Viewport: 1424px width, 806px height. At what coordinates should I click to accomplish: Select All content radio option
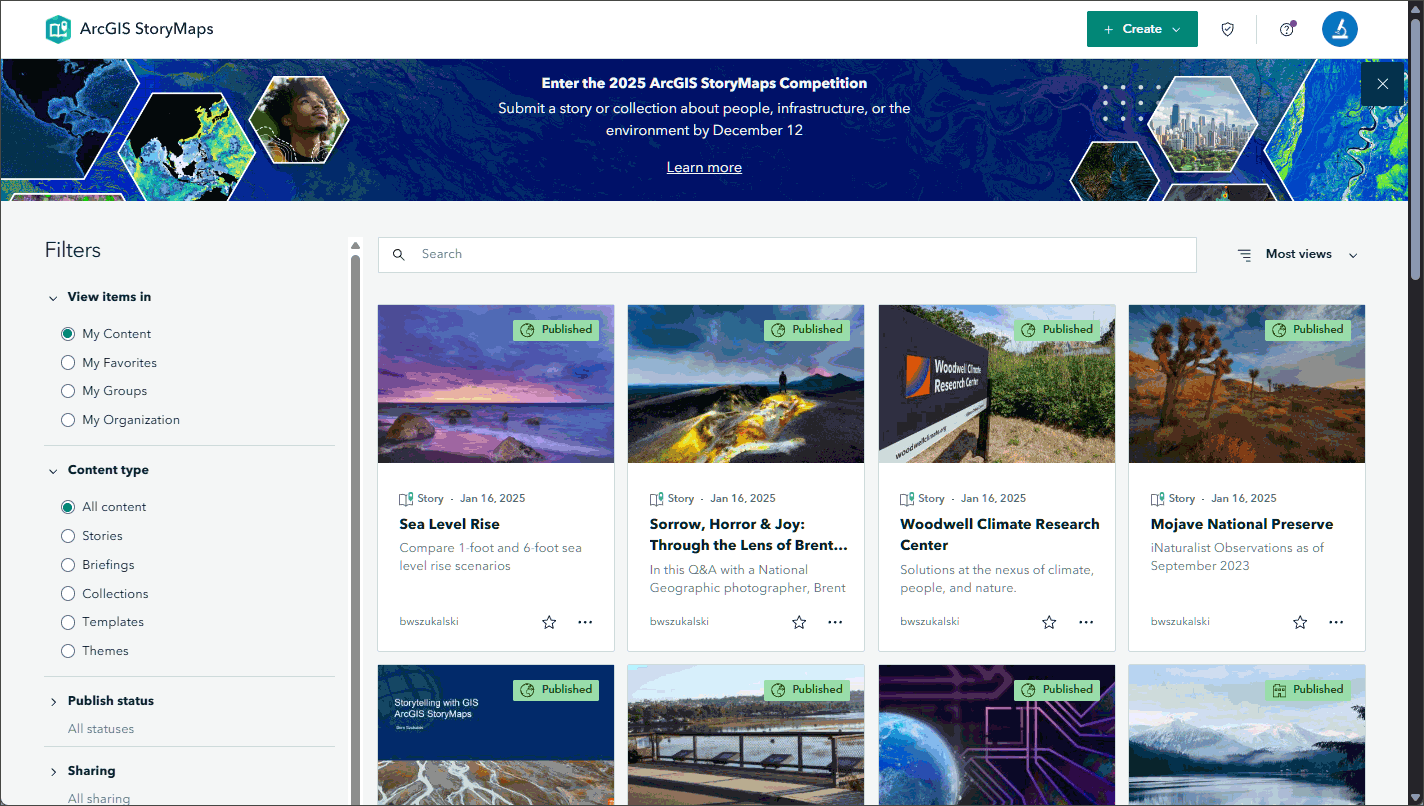(x=68, y=507)
